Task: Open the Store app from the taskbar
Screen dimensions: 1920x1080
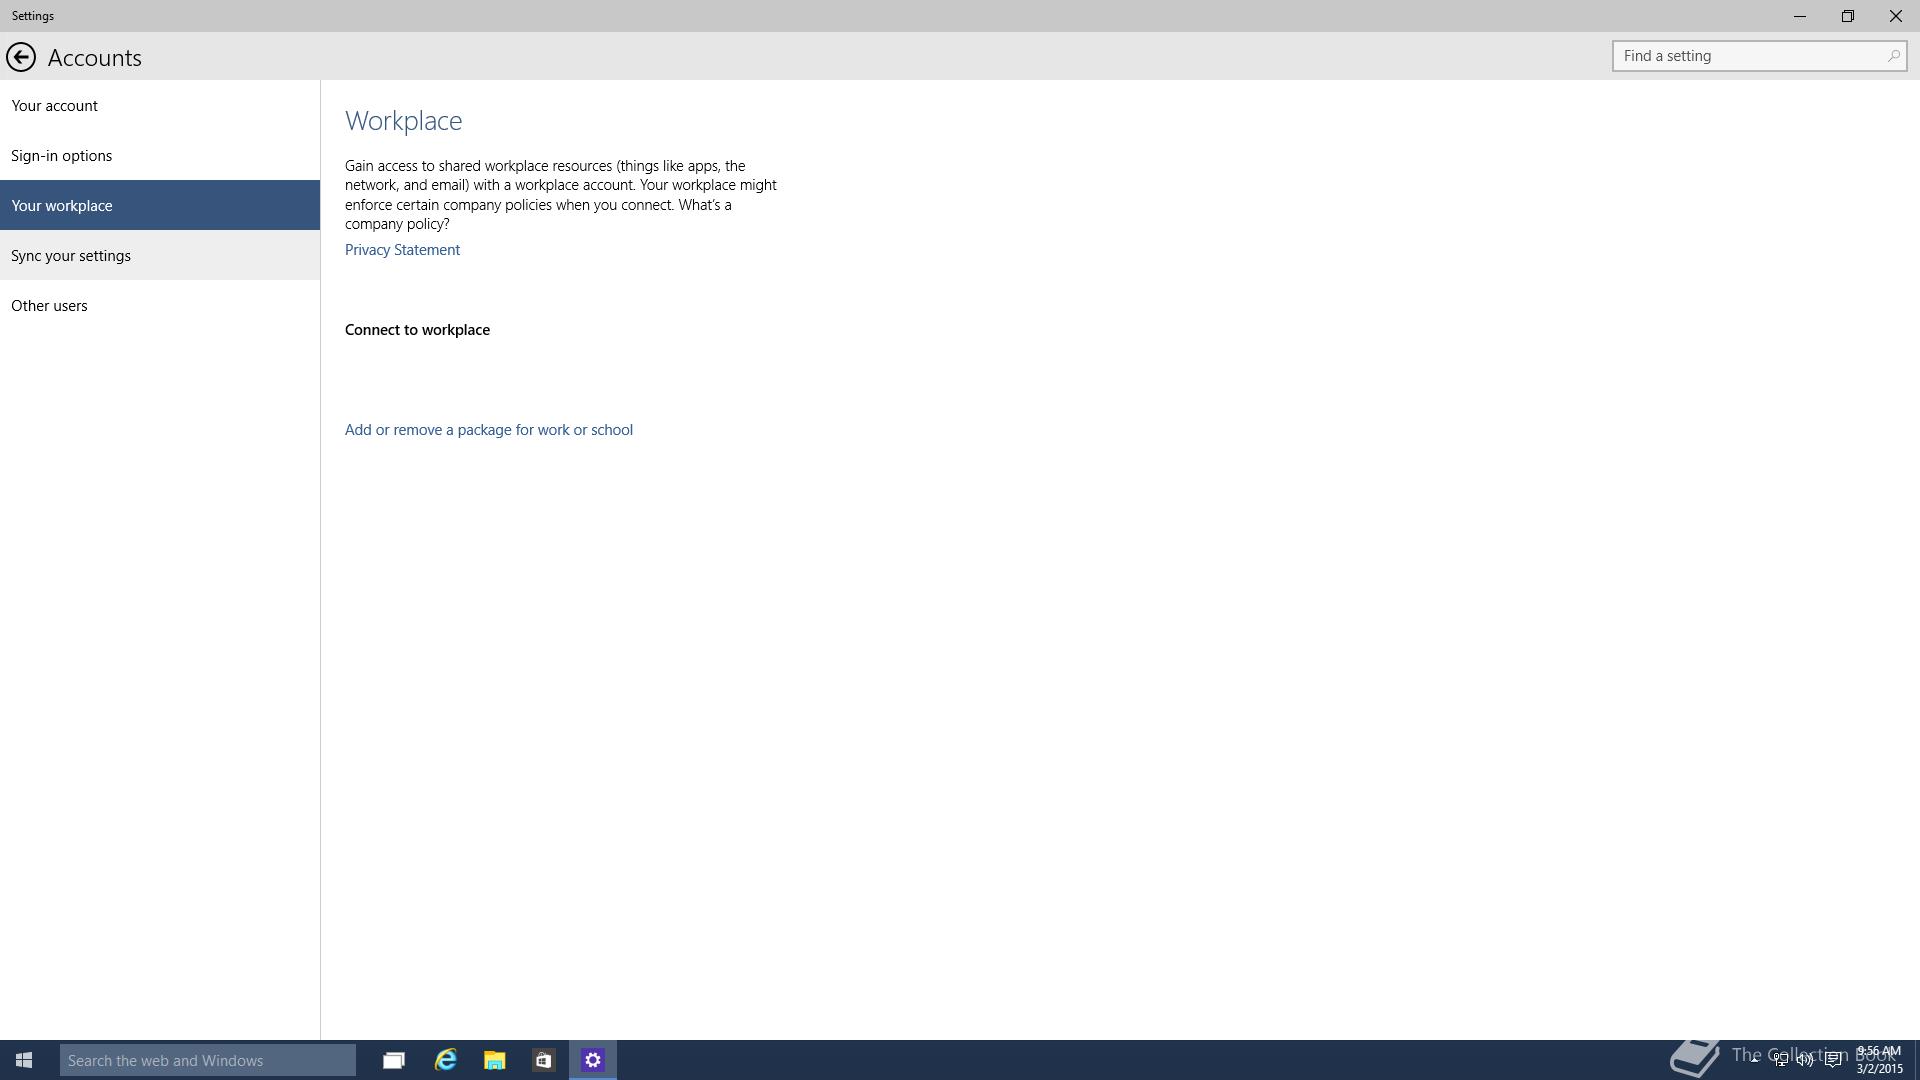Action: (543, 1060)
